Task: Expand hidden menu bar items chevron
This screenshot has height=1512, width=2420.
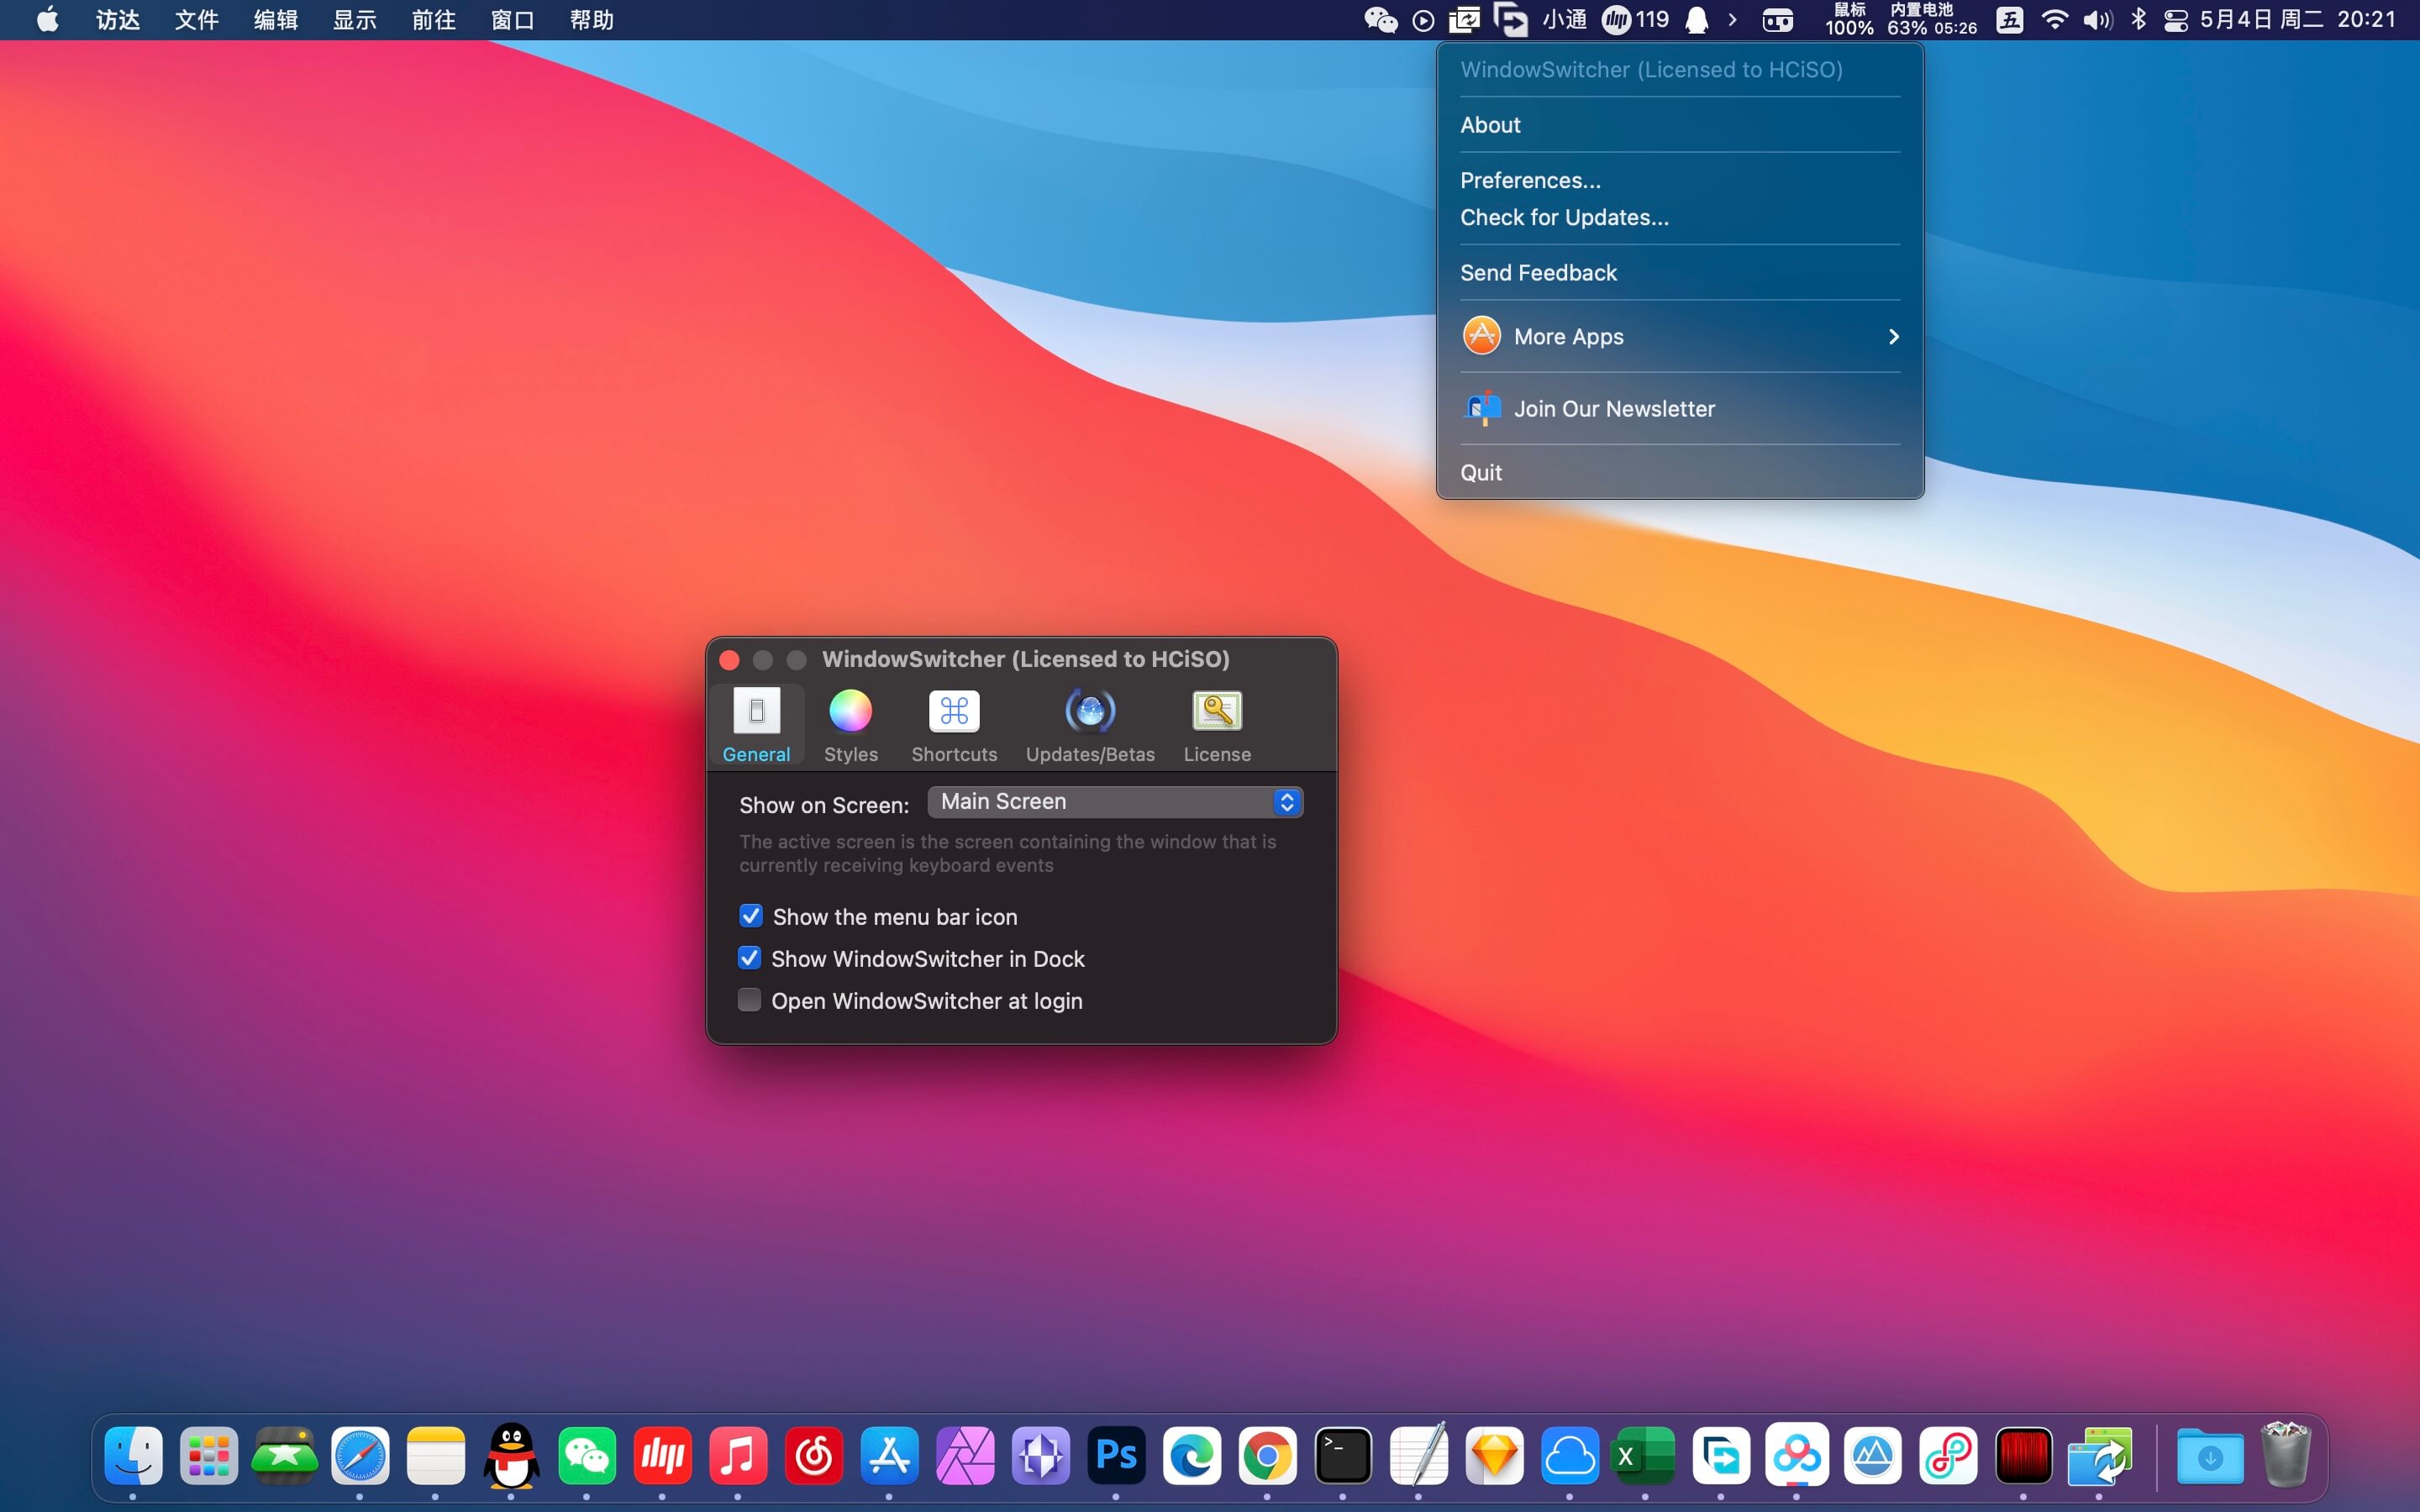Action: [1732, 20]
